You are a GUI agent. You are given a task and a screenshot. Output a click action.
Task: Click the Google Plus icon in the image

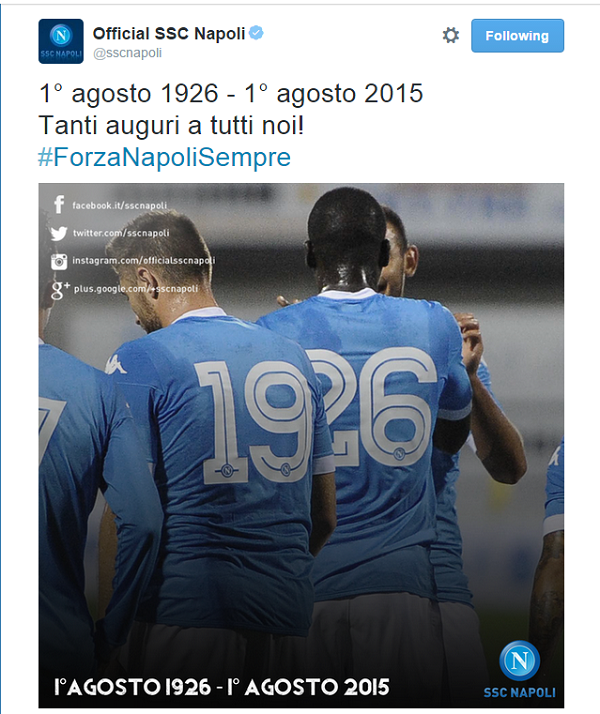(60, 290)
